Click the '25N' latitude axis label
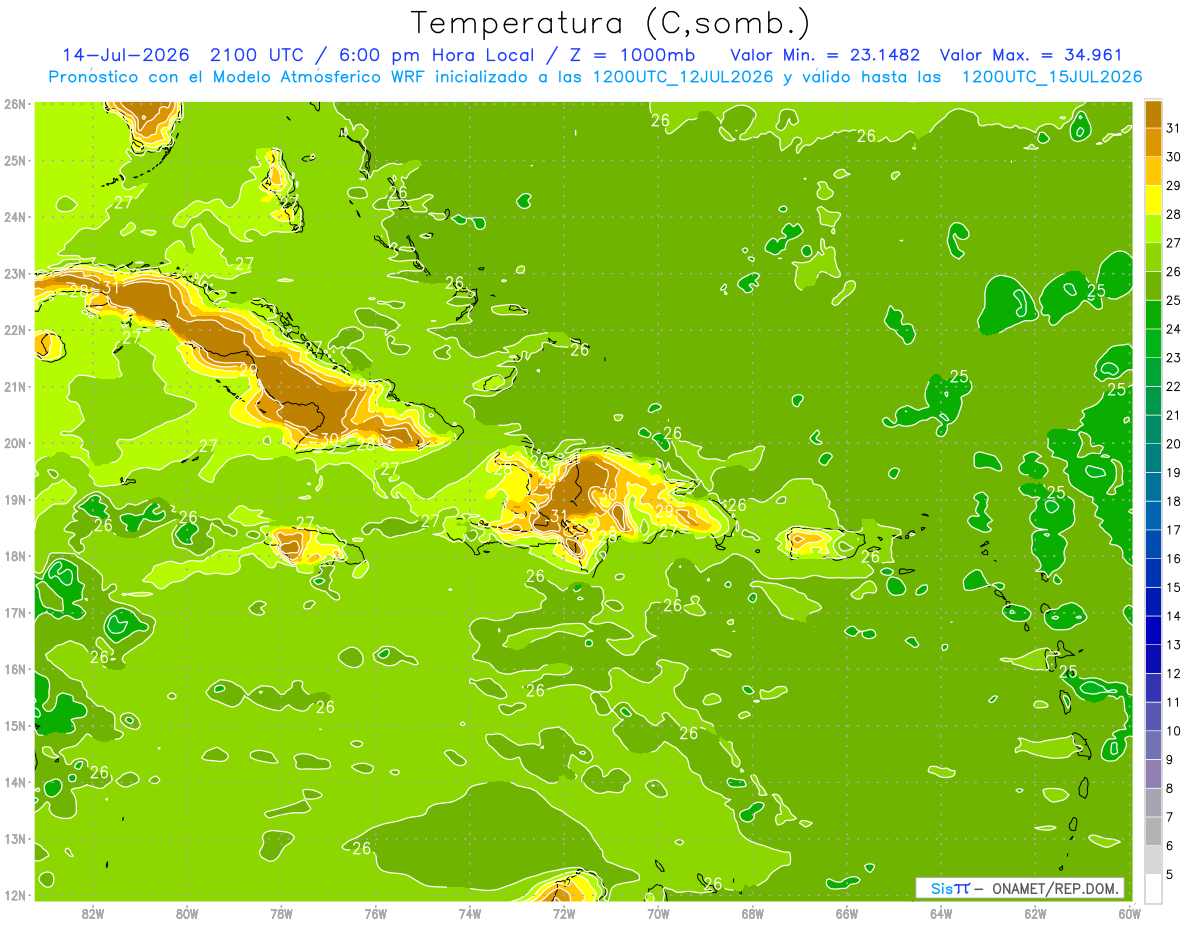This screenshot has width=1200, height=927. pos(15,160)
